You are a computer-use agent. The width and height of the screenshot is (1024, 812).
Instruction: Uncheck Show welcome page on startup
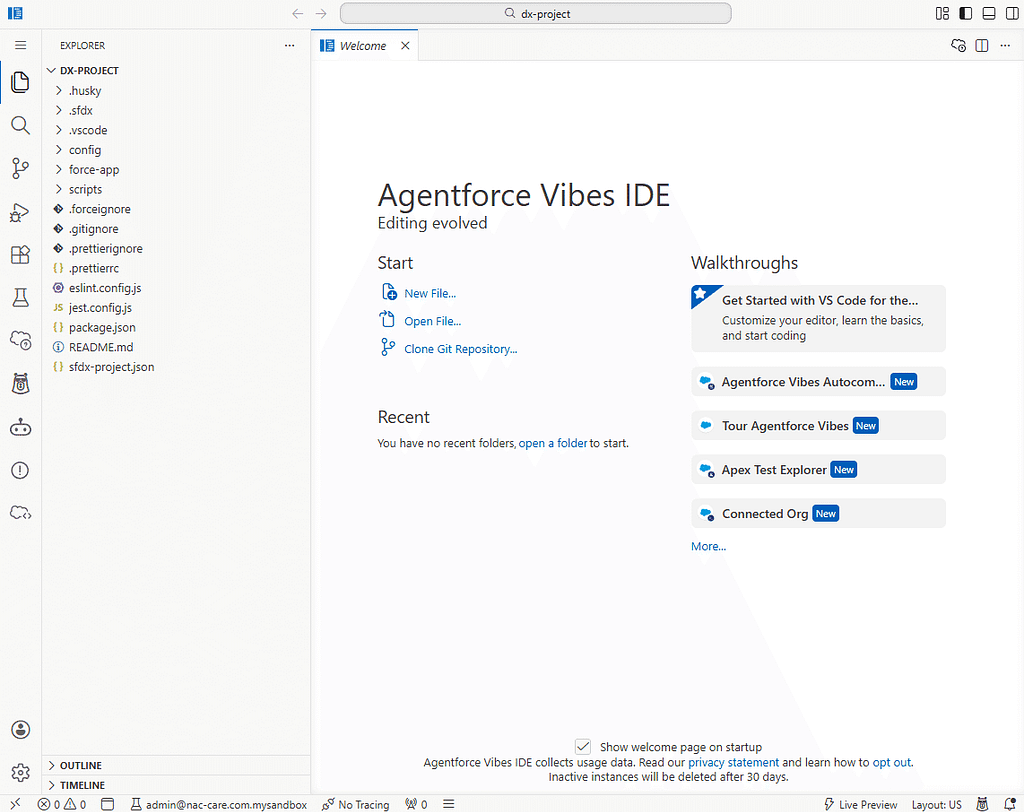click(583, 746)
